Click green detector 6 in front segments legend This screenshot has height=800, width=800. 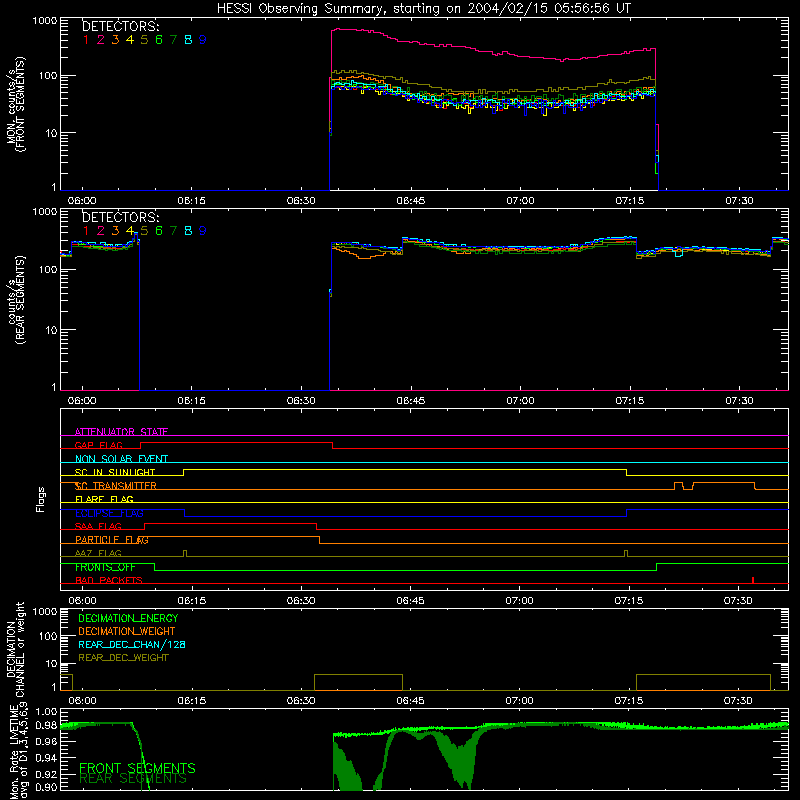pos(159,40)
